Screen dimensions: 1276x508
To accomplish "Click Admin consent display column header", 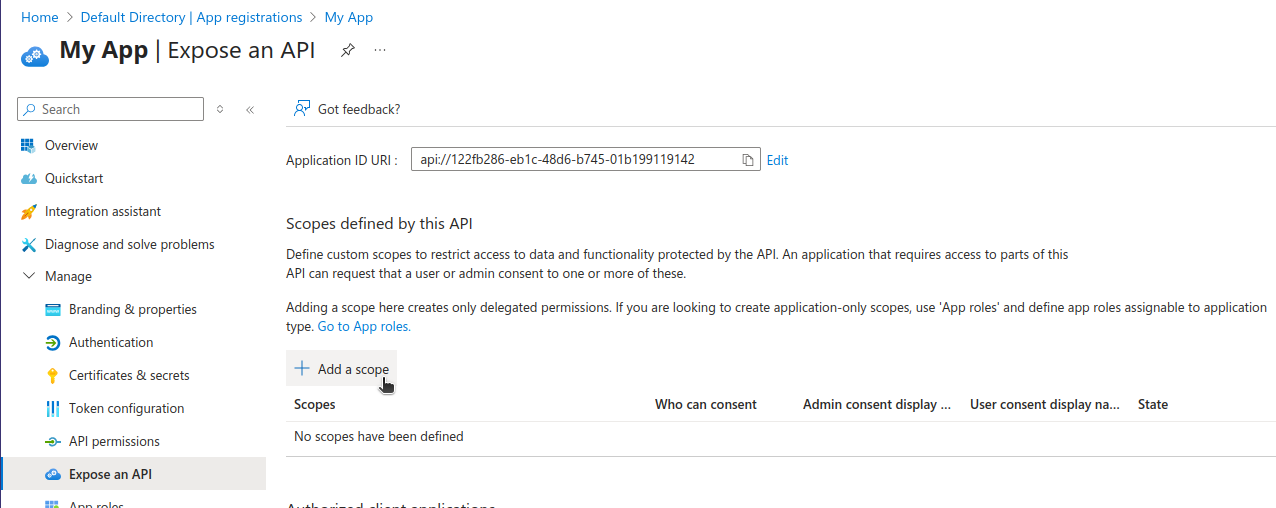I will pos(877,404).
